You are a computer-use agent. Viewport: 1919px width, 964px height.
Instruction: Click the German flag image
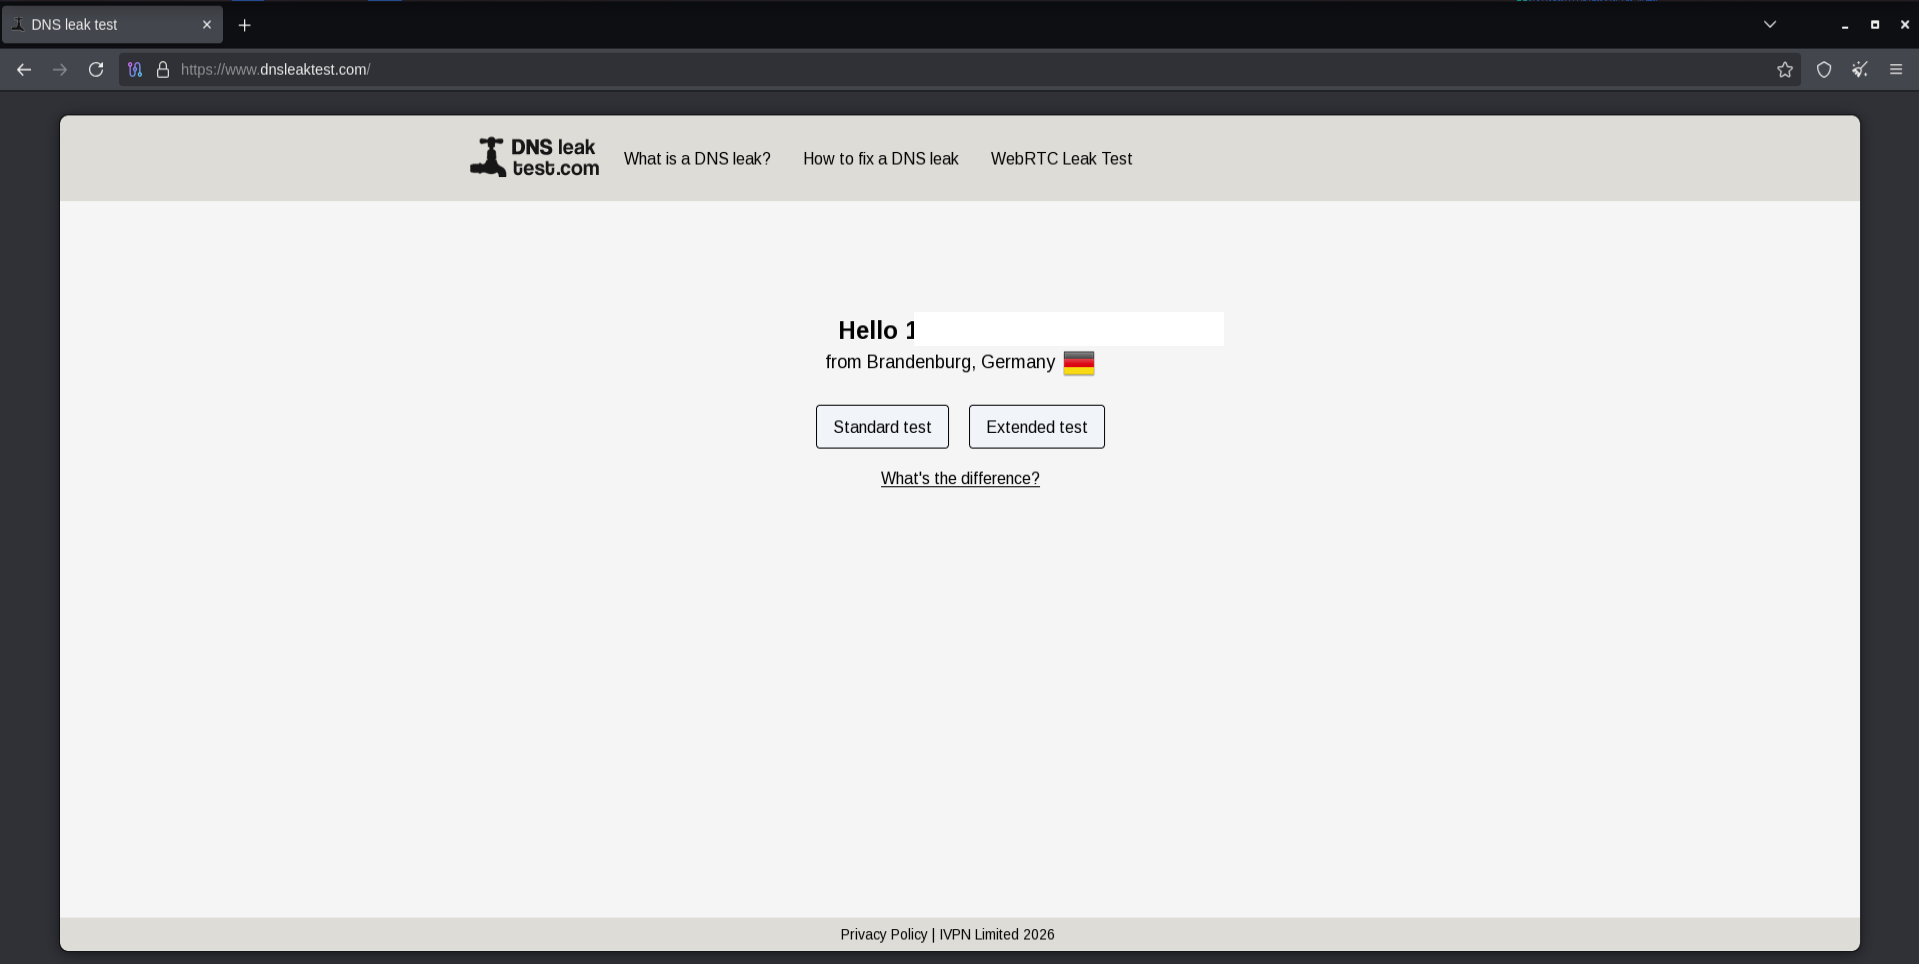click(1079, 363)
